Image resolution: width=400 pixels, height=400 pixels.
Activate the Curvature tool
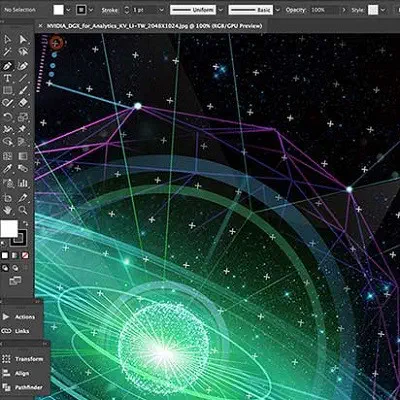(x=23, y=66)
